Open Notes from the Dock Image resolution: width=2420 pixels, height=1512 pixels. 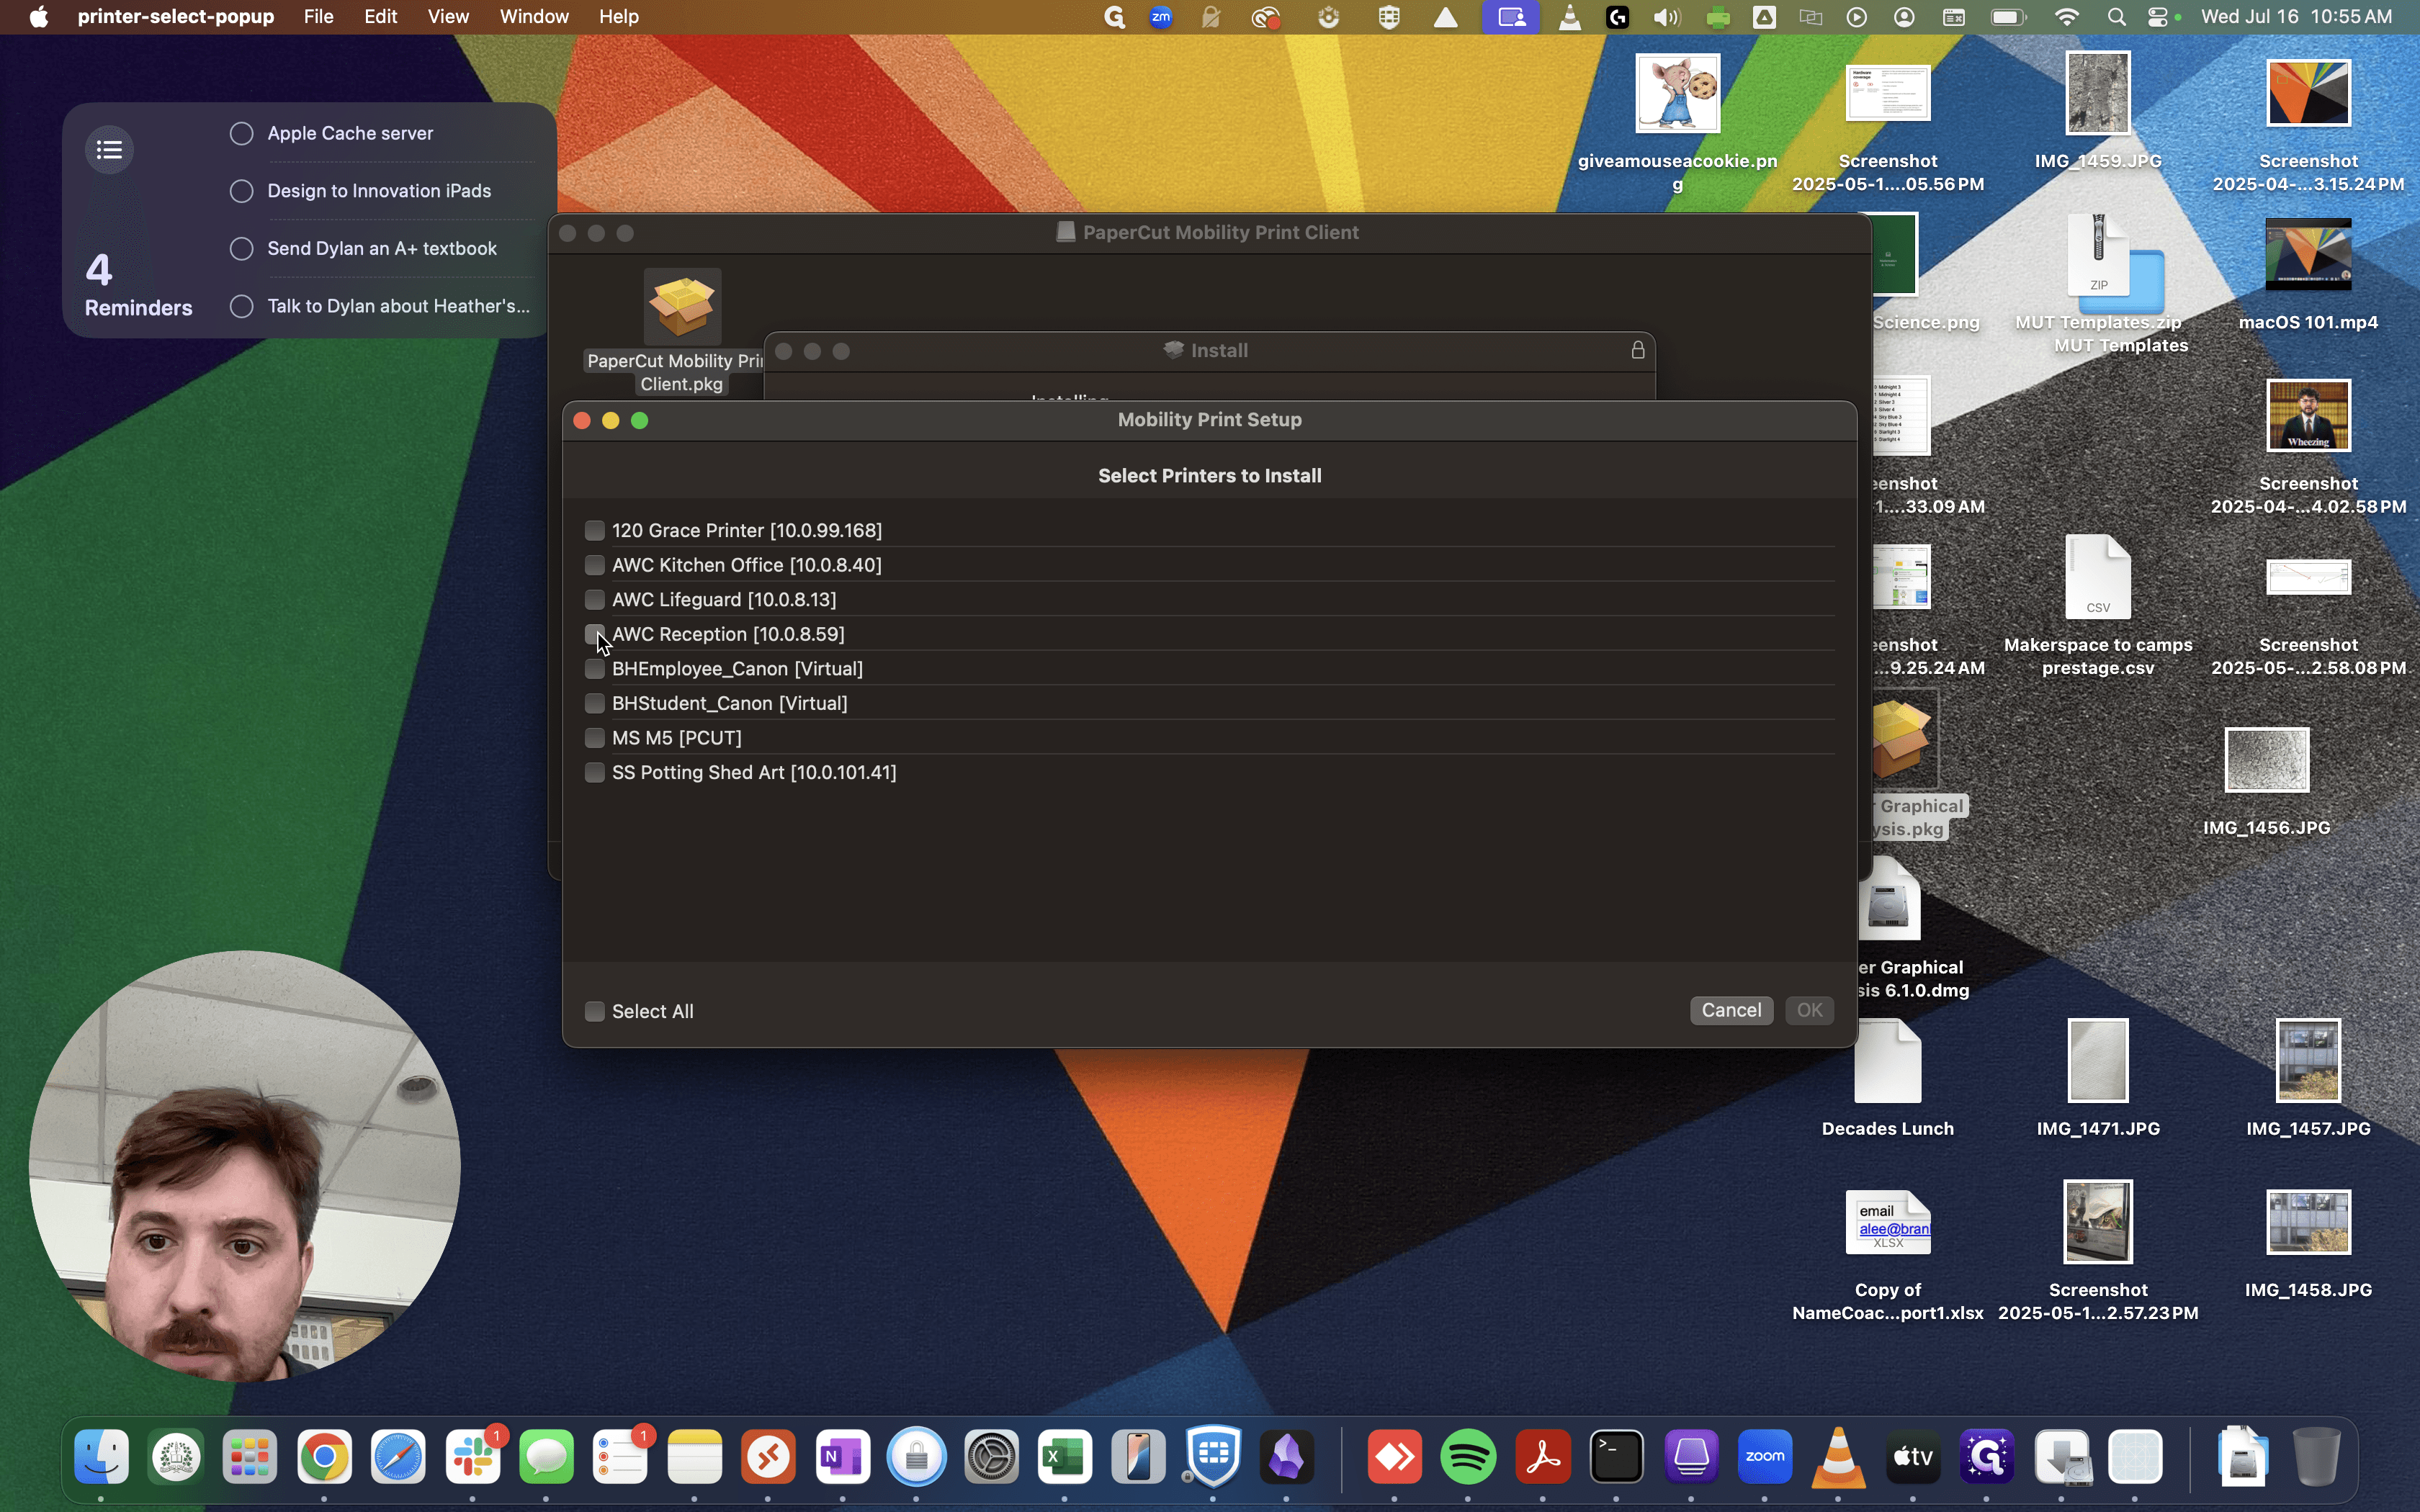pos(695,1457)
